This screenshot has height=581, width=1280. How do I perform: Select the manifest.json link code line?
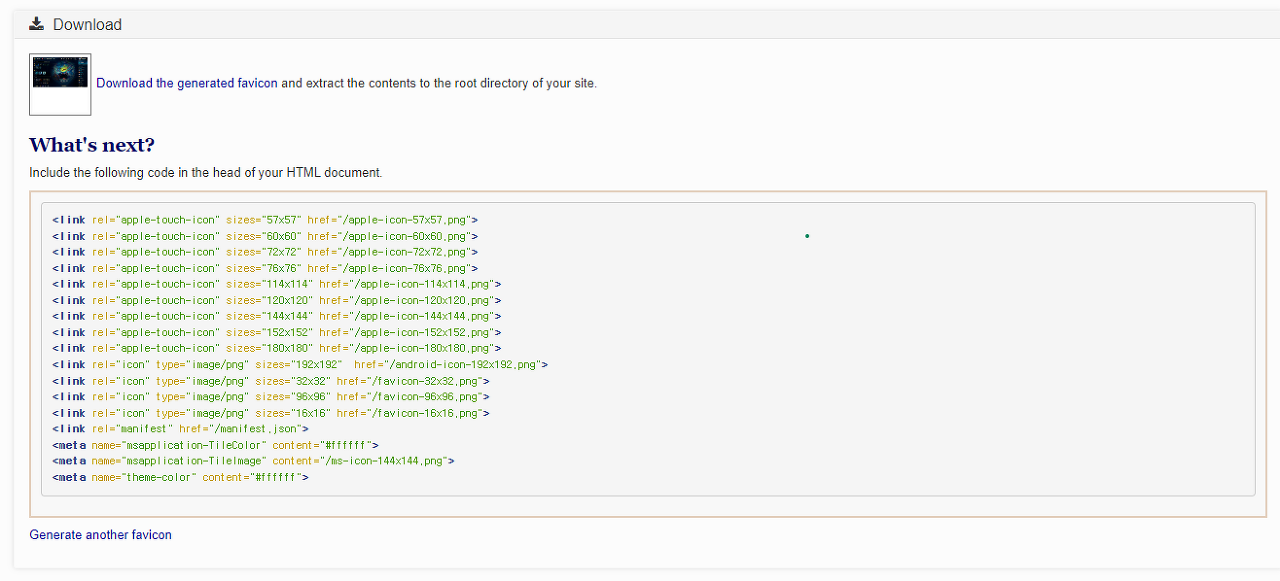click(x=180, y=429)
